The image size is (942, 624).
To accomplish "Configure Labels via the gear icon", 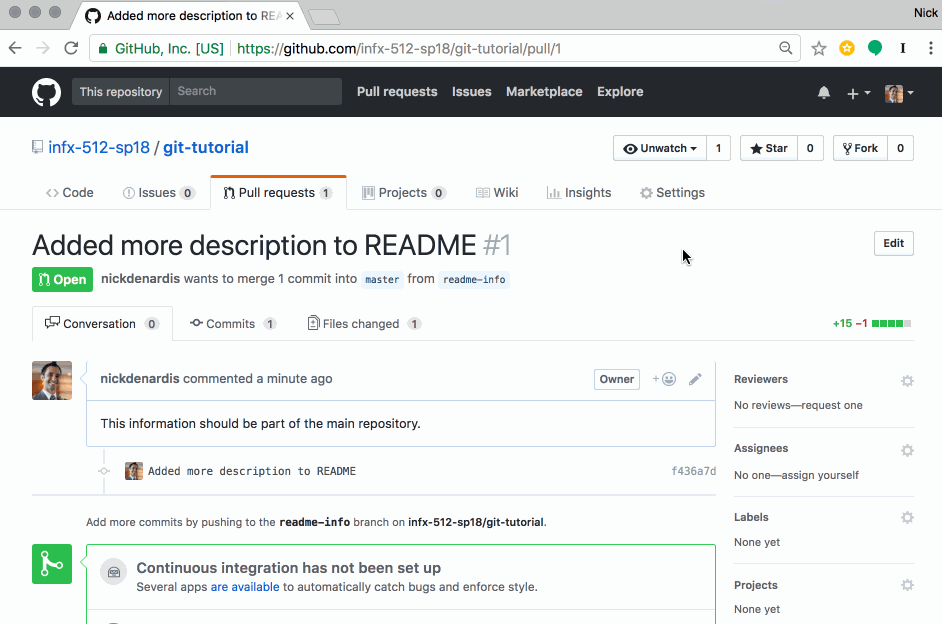I will tap(907, 517).
